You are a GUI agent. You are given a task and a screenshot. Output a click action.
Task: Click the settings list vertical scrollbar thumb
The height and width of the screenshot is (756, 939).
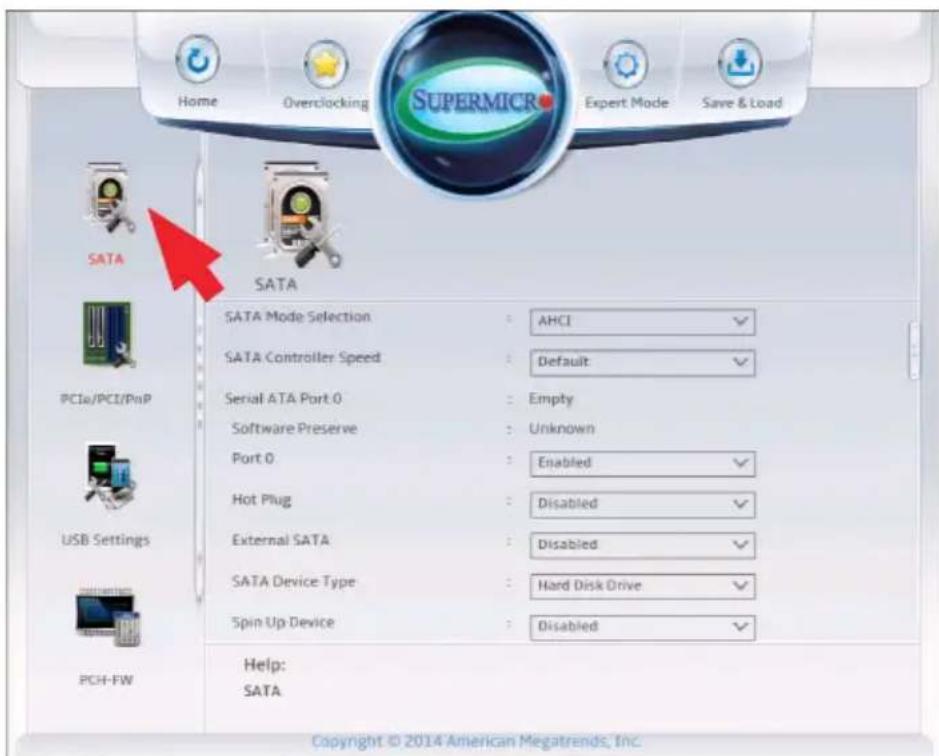coord(913,351)
